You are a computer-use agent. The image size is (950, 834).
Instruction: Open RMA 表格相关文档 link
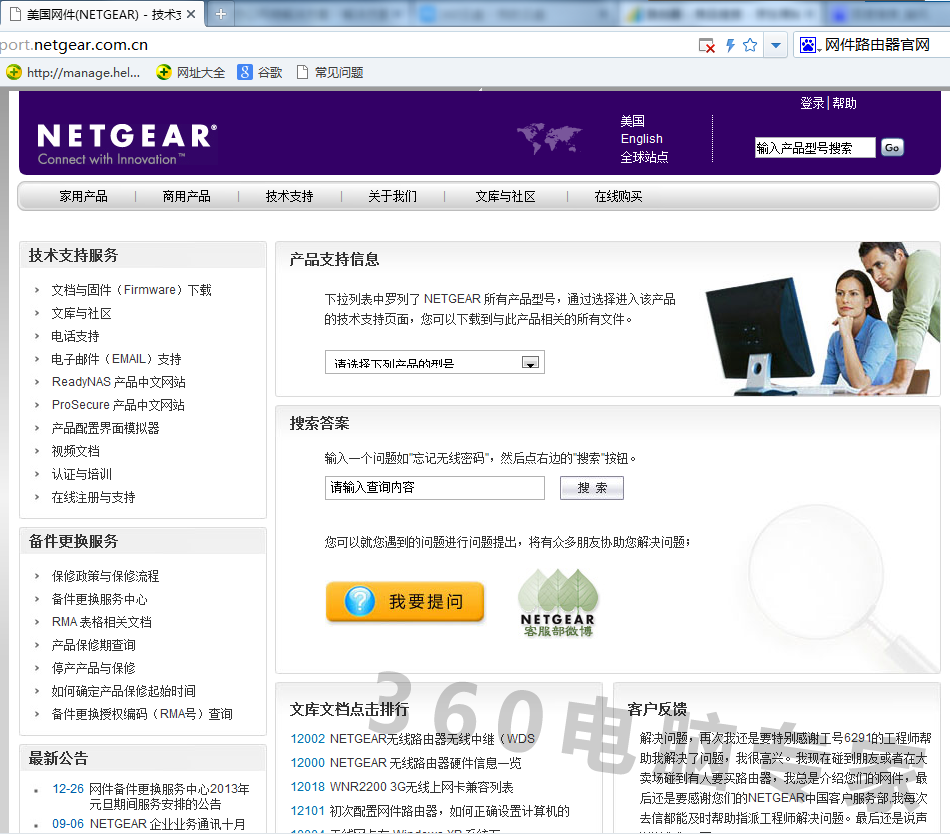[x=102, y=622]
